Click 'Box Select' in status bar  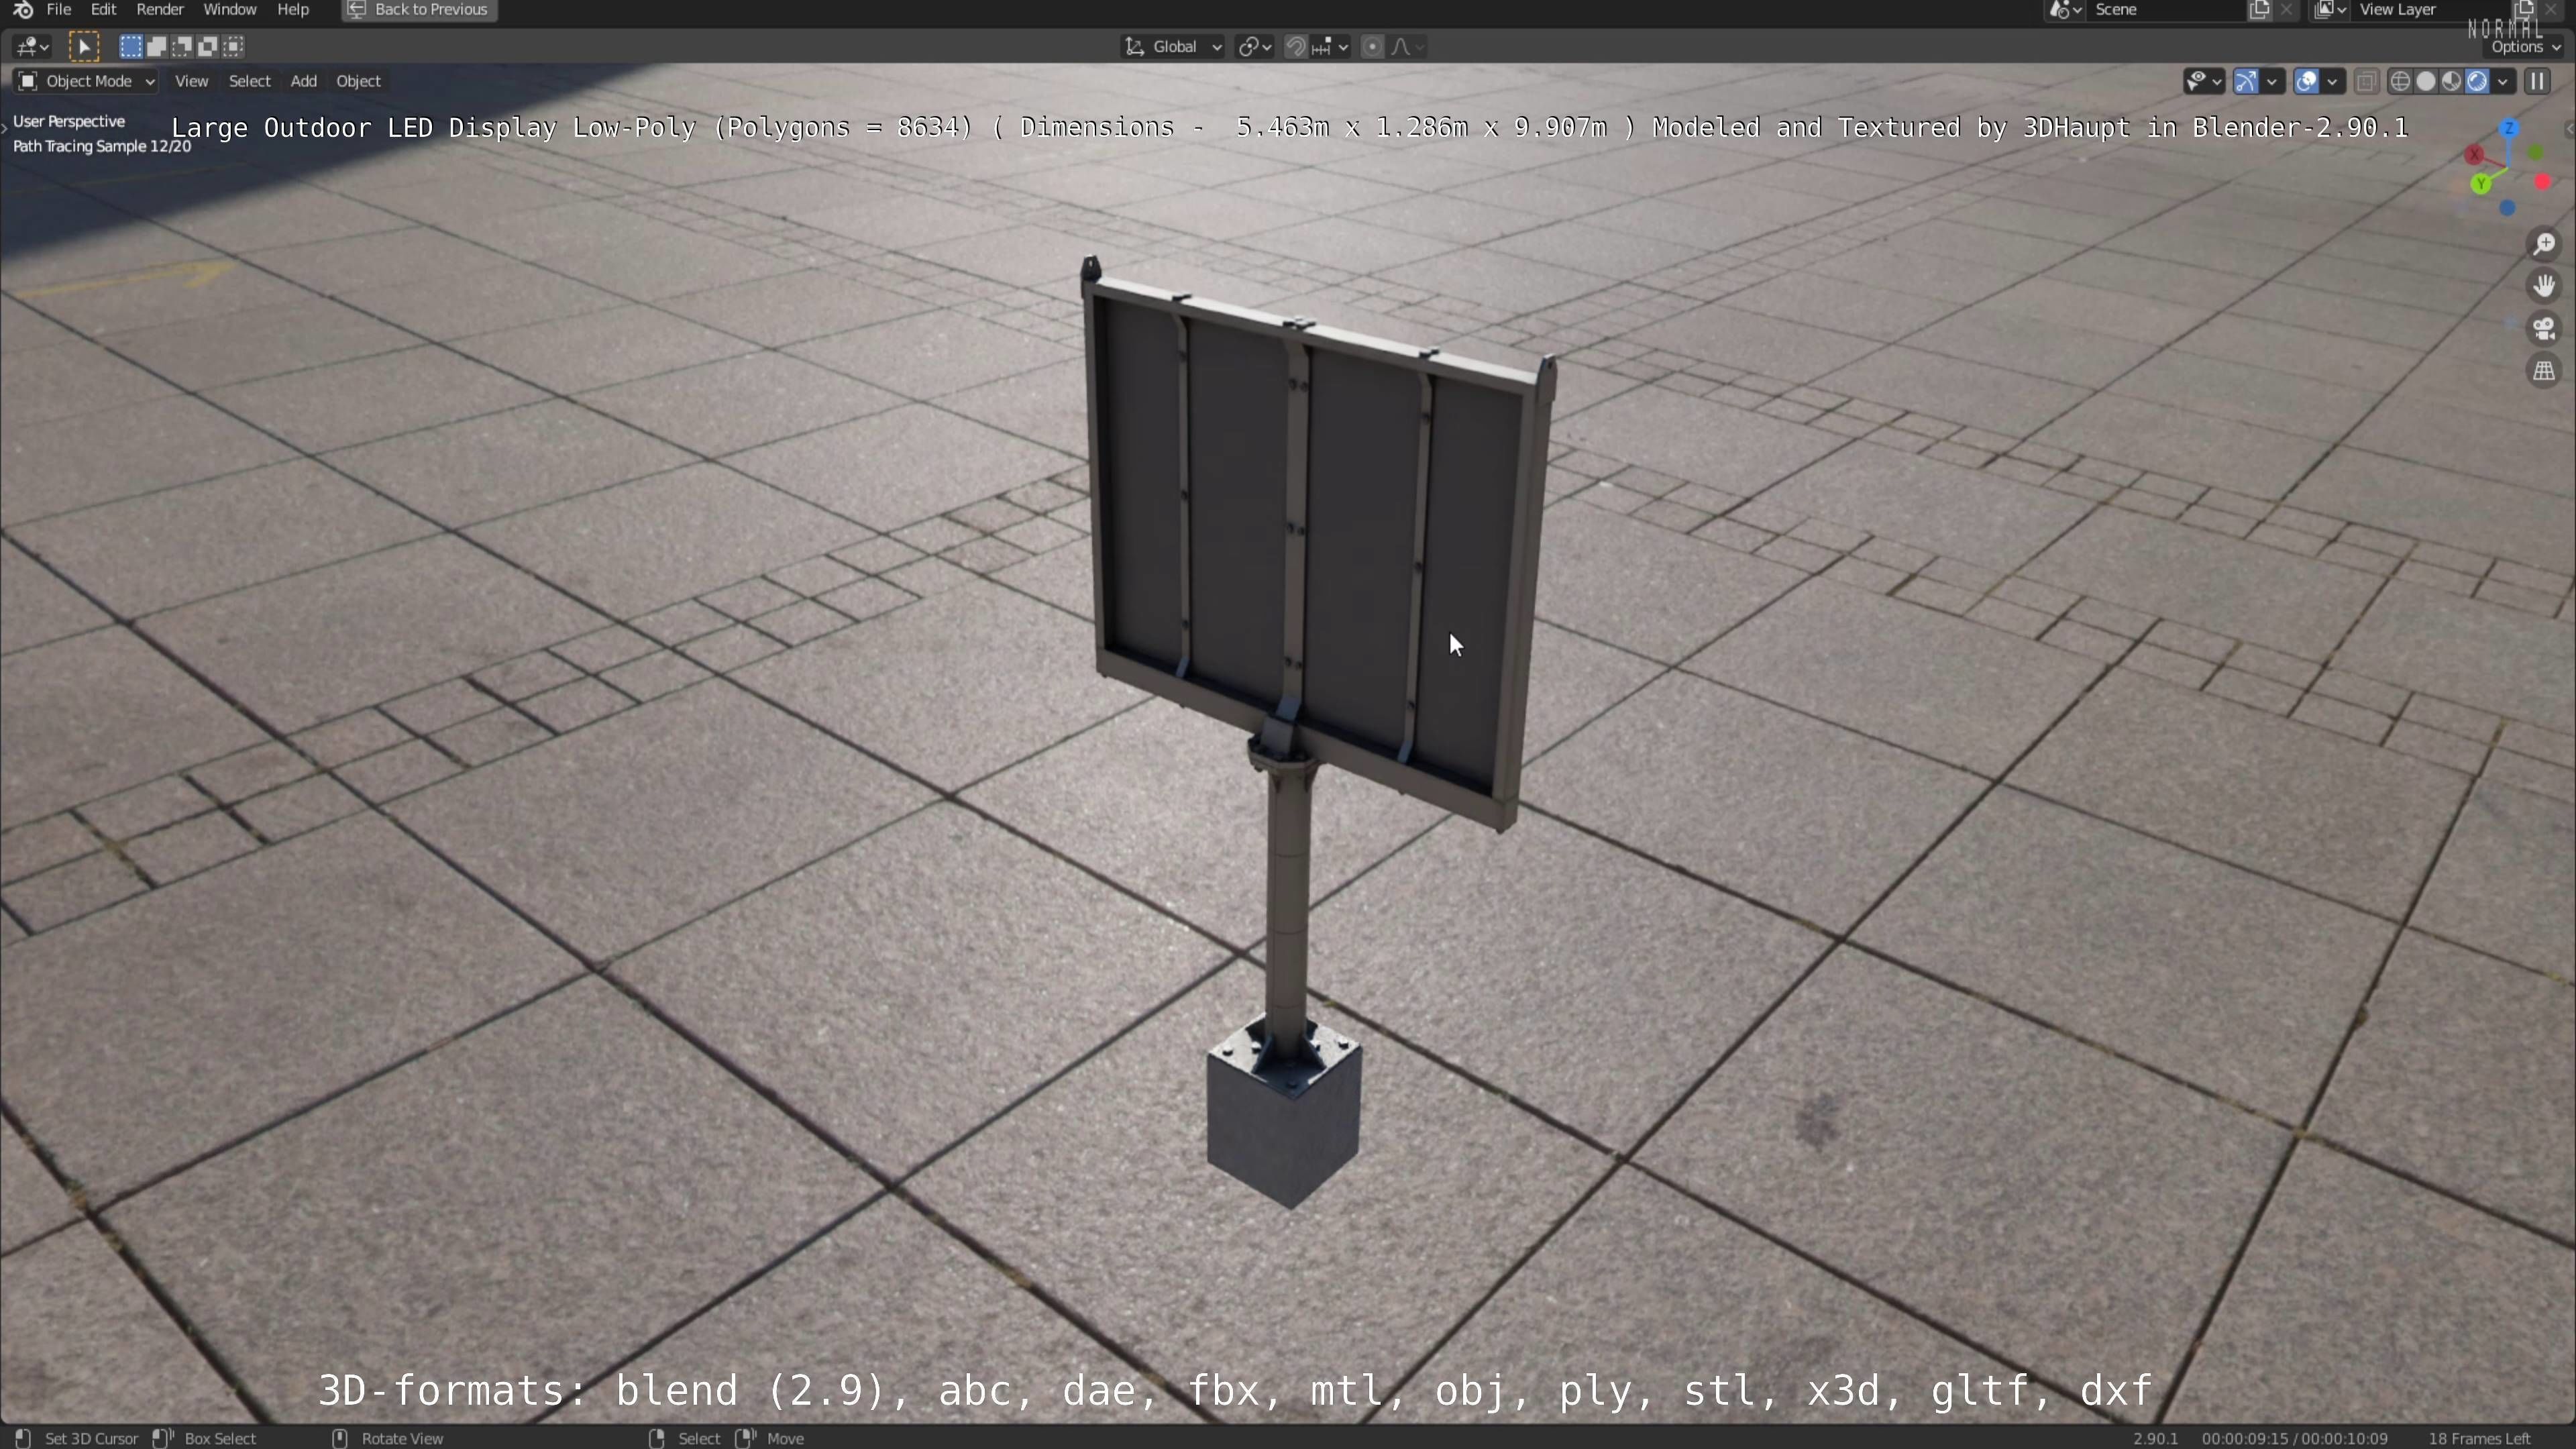point(220,1438)
